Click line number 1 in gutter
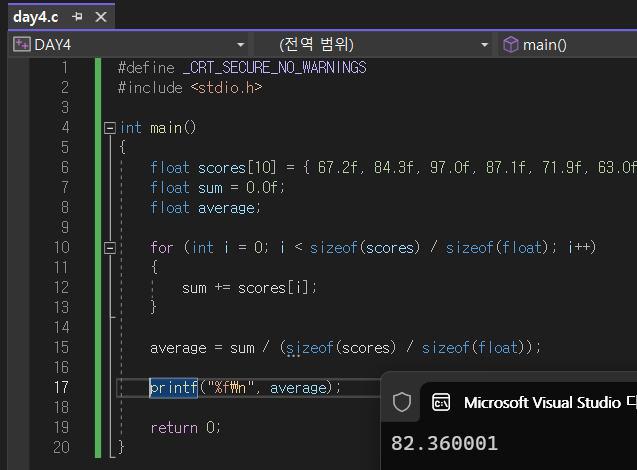 point(65,67)
